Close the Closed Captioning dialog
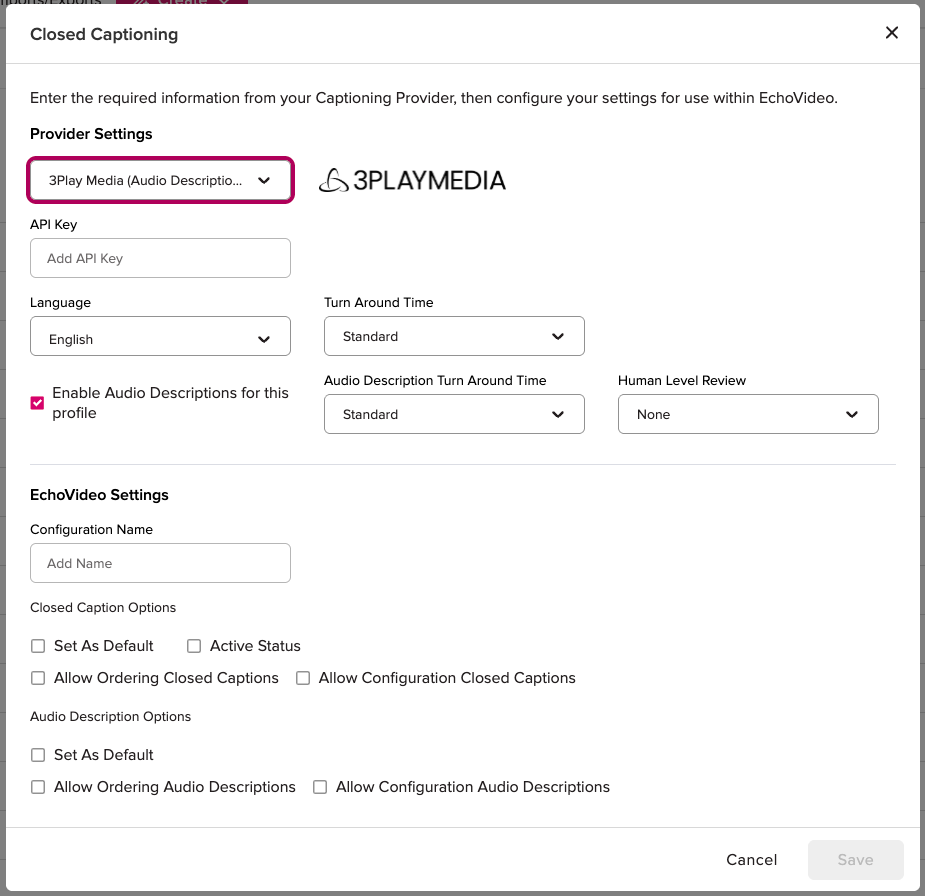This screenshot has height=896, width=925. [x=892, y=33]
